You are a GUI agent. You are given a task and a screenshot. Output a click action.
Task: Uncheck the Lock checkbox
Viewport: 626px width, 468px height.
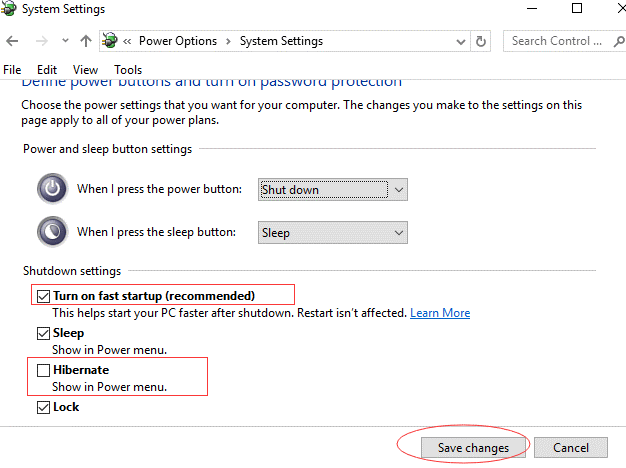[42, 407]
